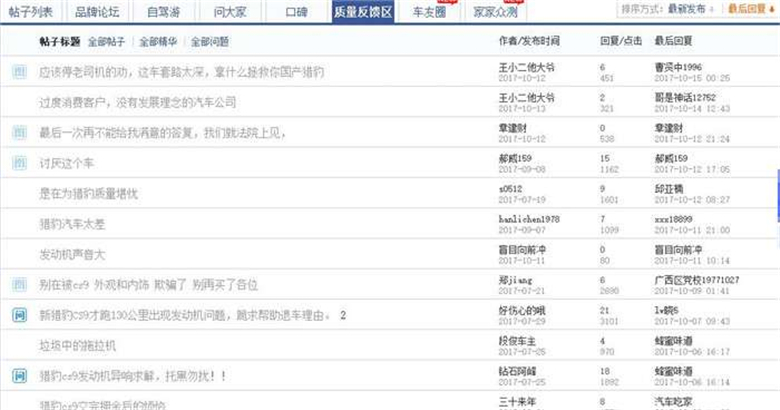This screenshot has height=410, width=780.
Task: Open the 问大家 tab
Action: [230, 11]
